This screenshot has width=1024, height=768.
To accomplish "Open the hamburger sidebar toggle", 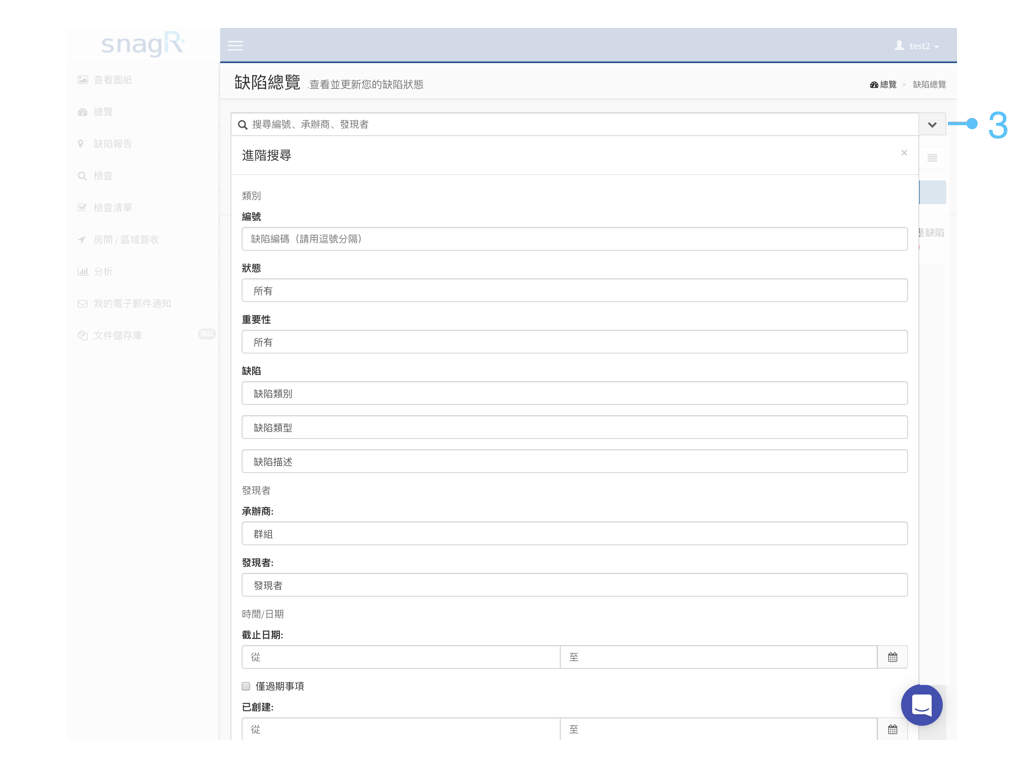I will tap(235, 46).
